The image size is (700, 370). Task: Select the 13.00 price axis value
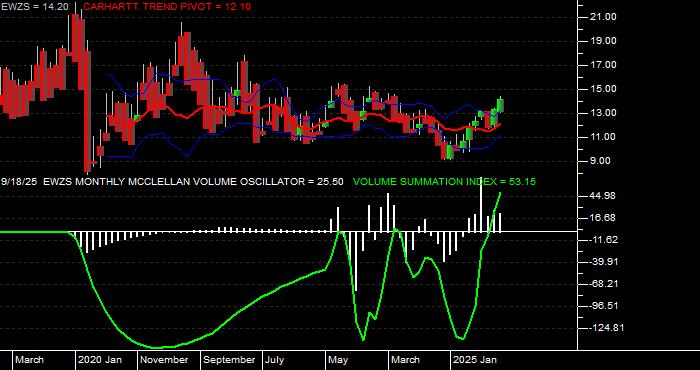click(x=603, y=113)
